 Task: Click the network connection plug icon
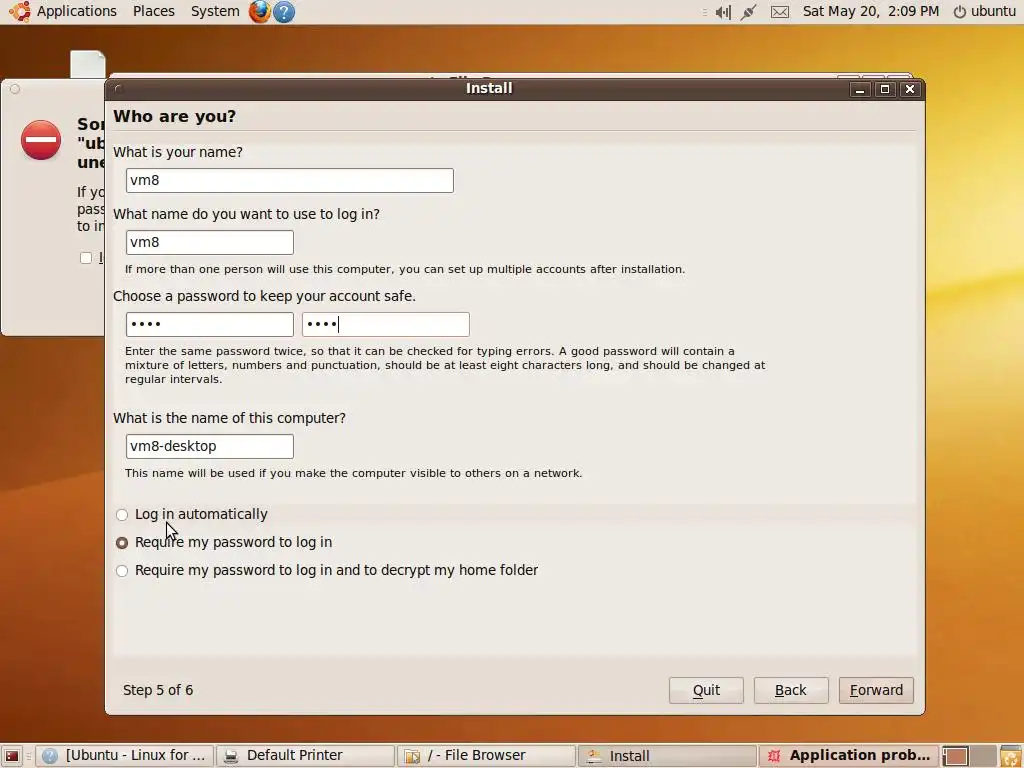point(748,12)
